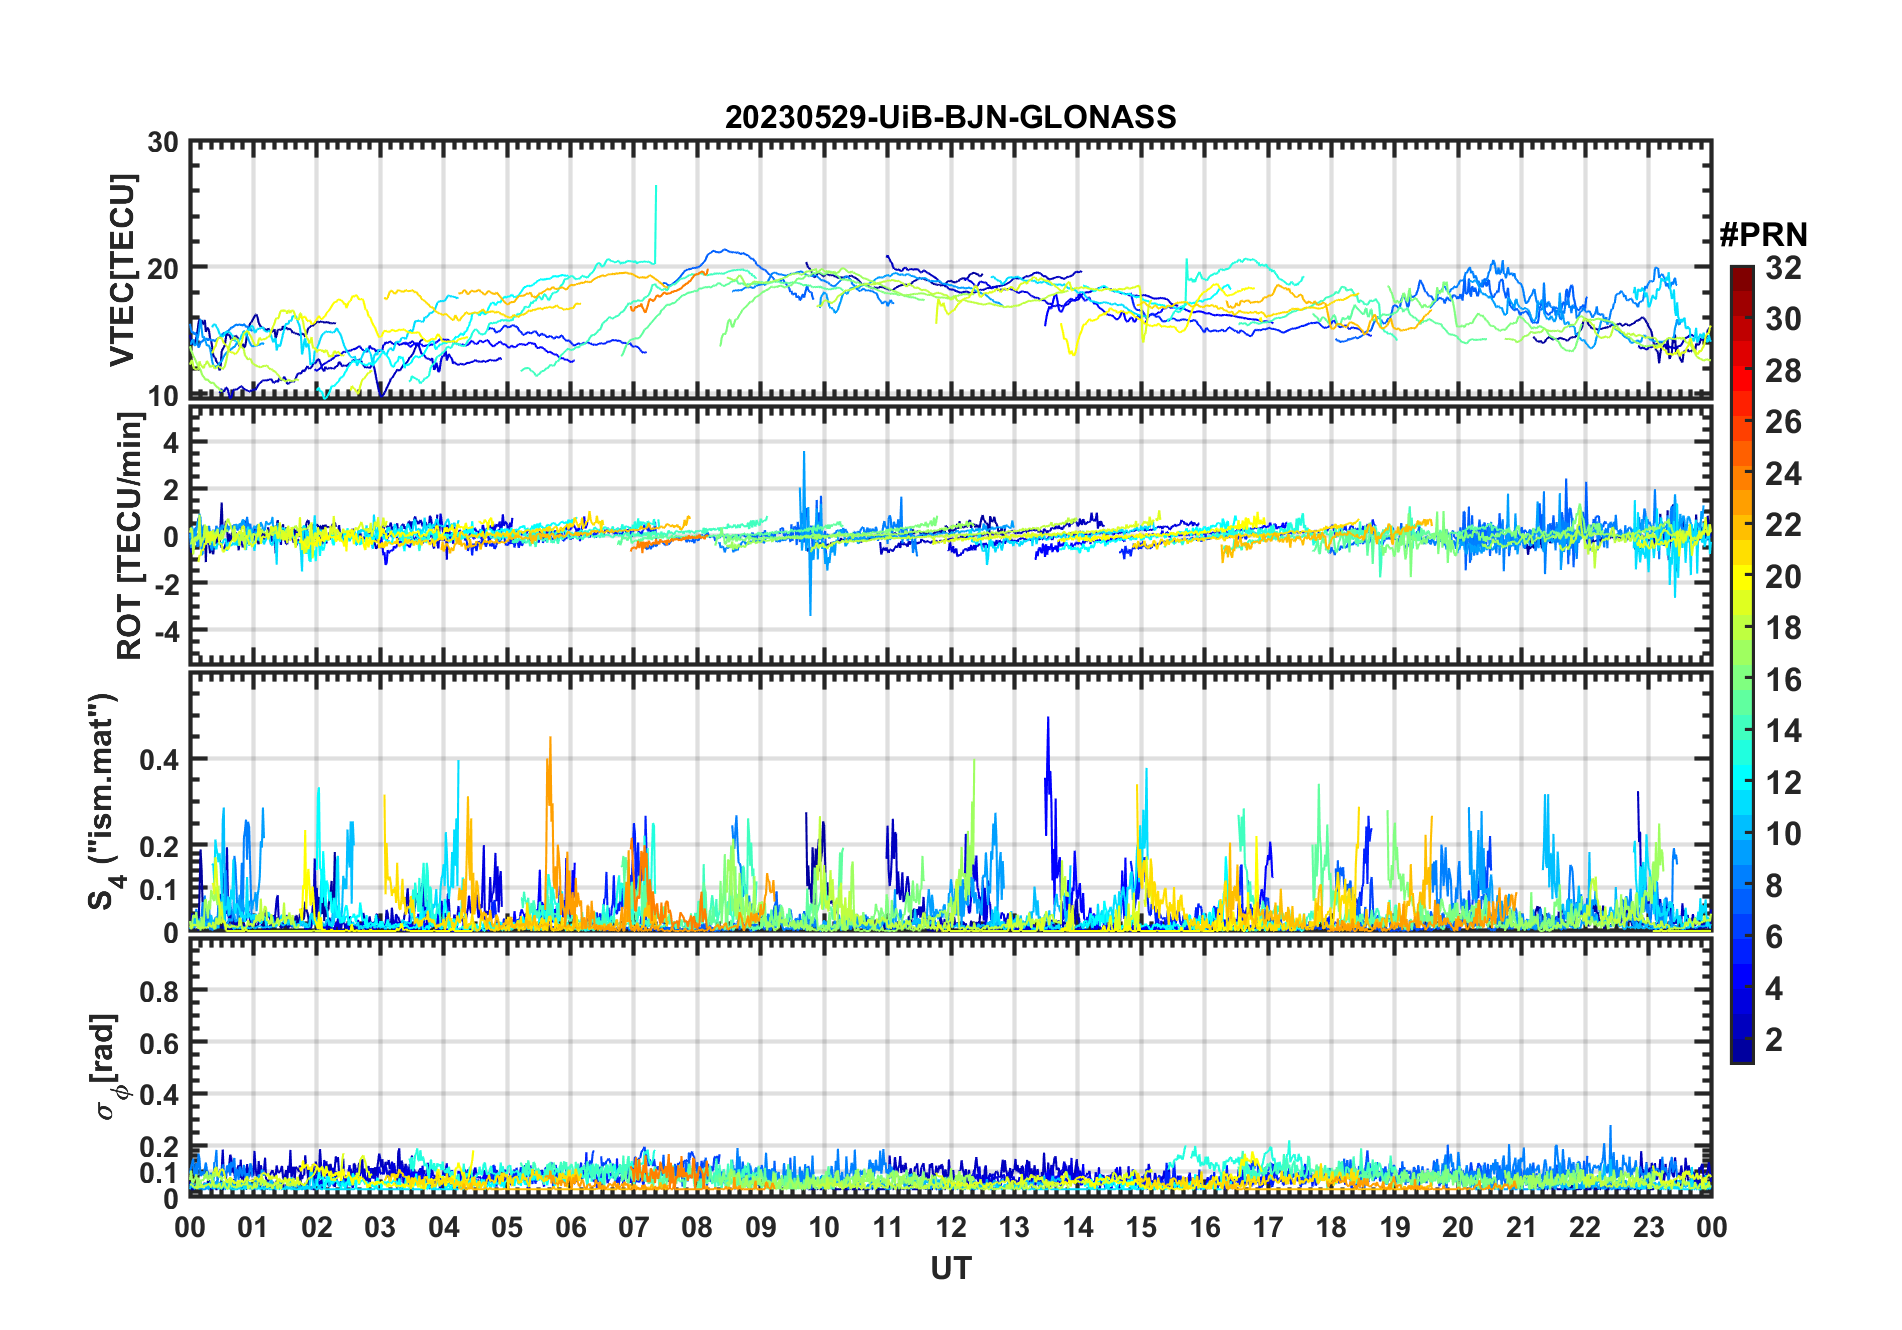Click the ROT [TECU/min] axis label
This screenshot has width=1902, height=1330.
129,535
